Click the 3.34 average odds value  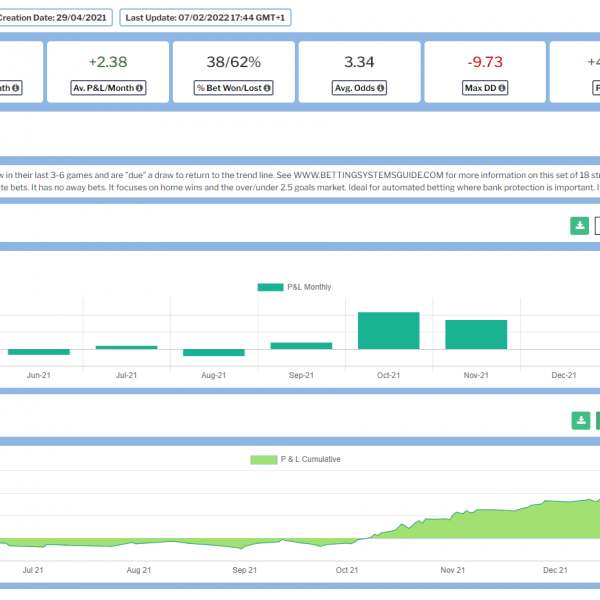pos(359,62)
